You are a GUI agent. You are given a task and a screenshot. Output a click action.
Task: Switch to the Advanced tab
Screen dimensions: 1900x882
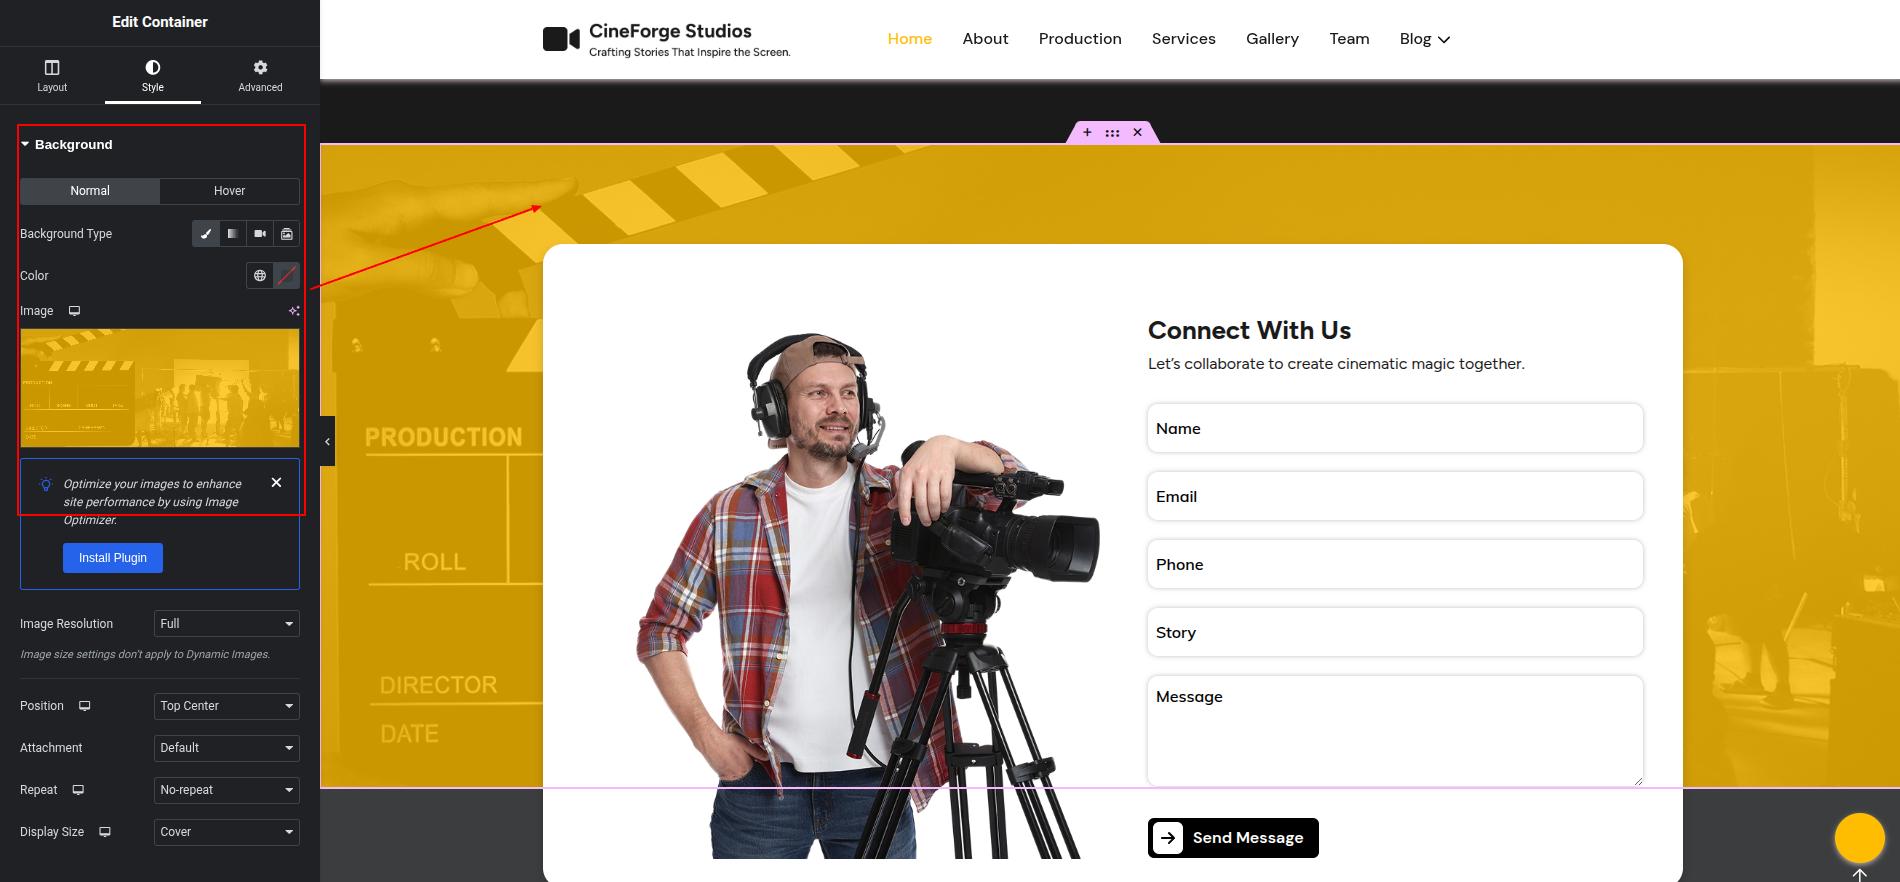(x=260, y=75)
